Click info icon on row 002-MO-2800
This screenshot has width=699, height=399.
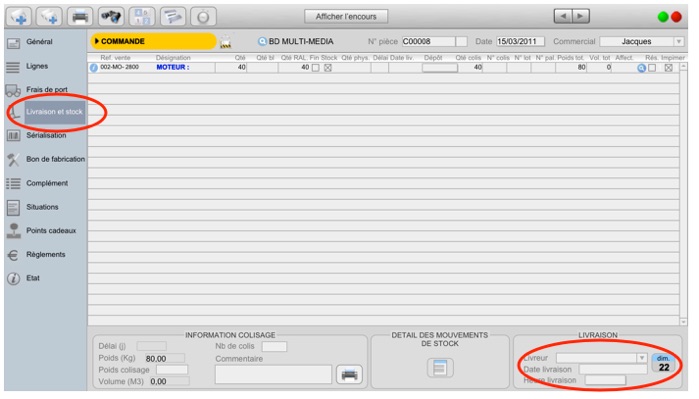94,68
